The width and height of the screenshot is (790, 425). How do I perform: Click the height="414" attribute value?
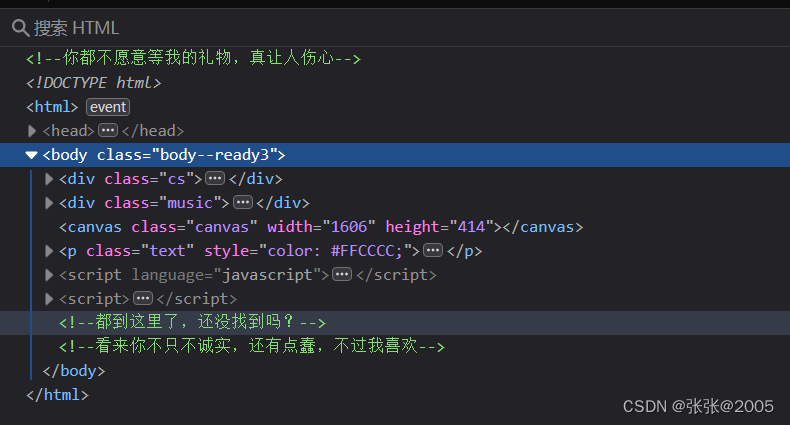(472, 227)
